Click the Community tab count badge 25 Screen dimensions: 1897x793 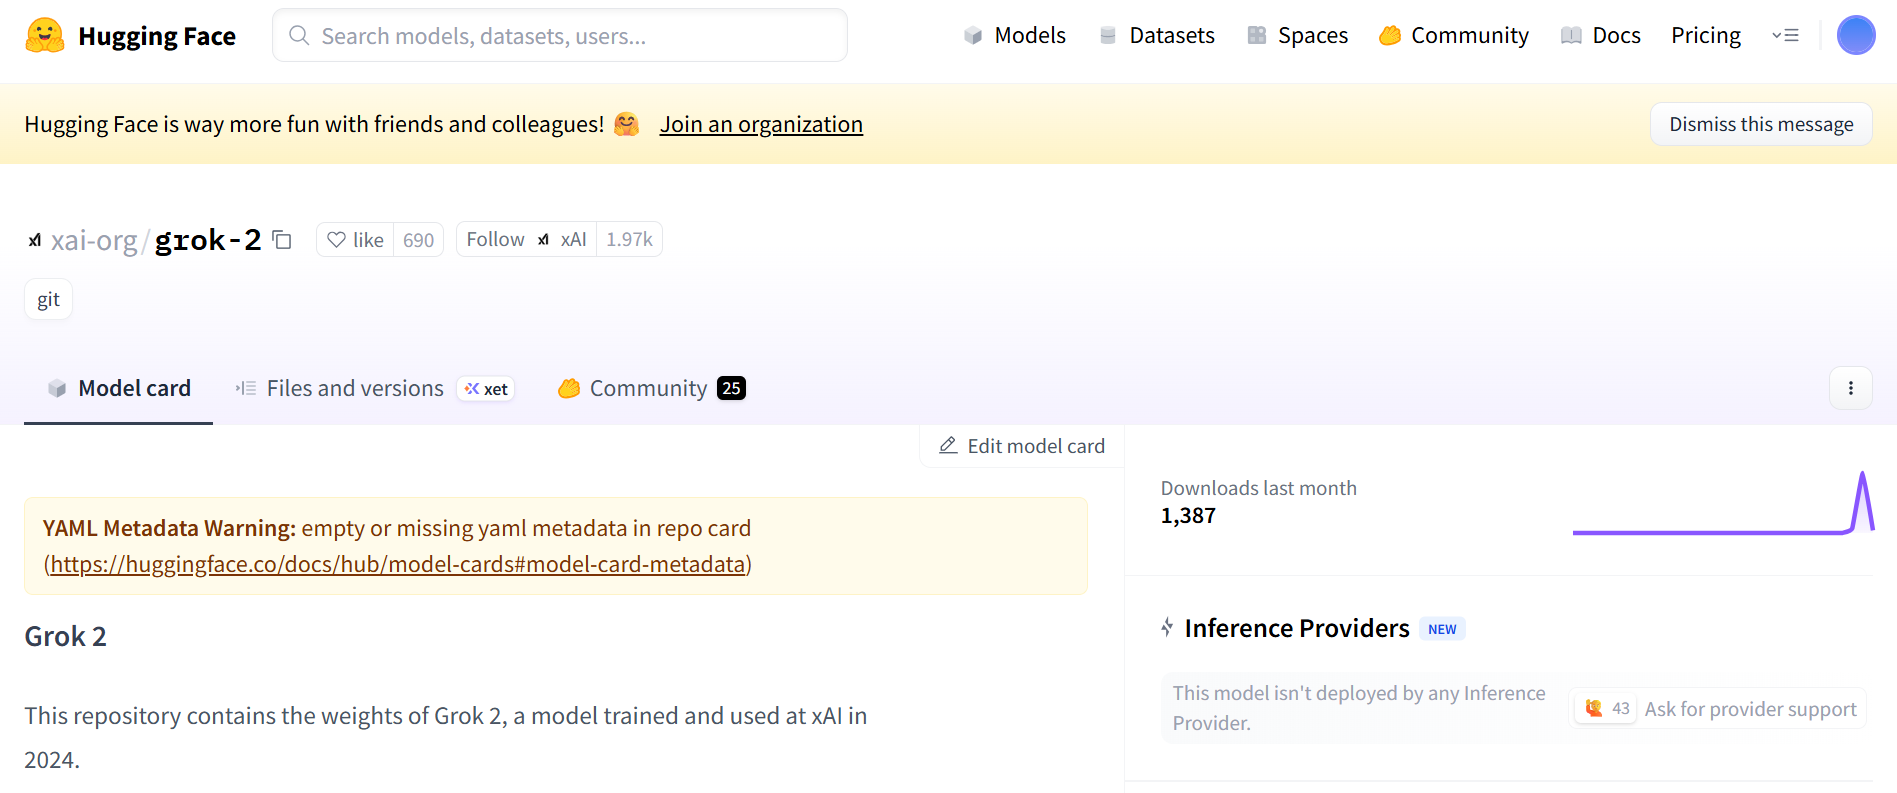(x=732, y=388)
